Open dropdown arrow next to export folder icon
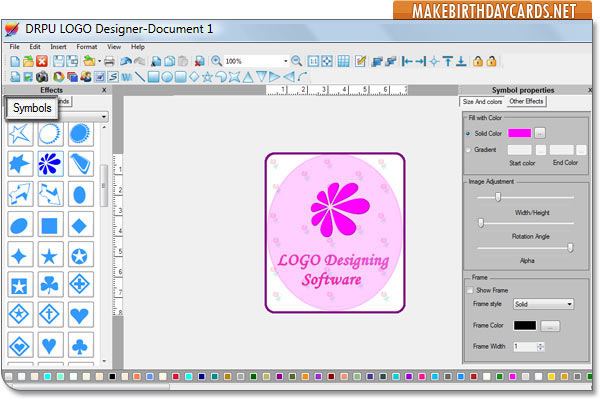Screen dimensions: 600x399 tap(99, 61)
